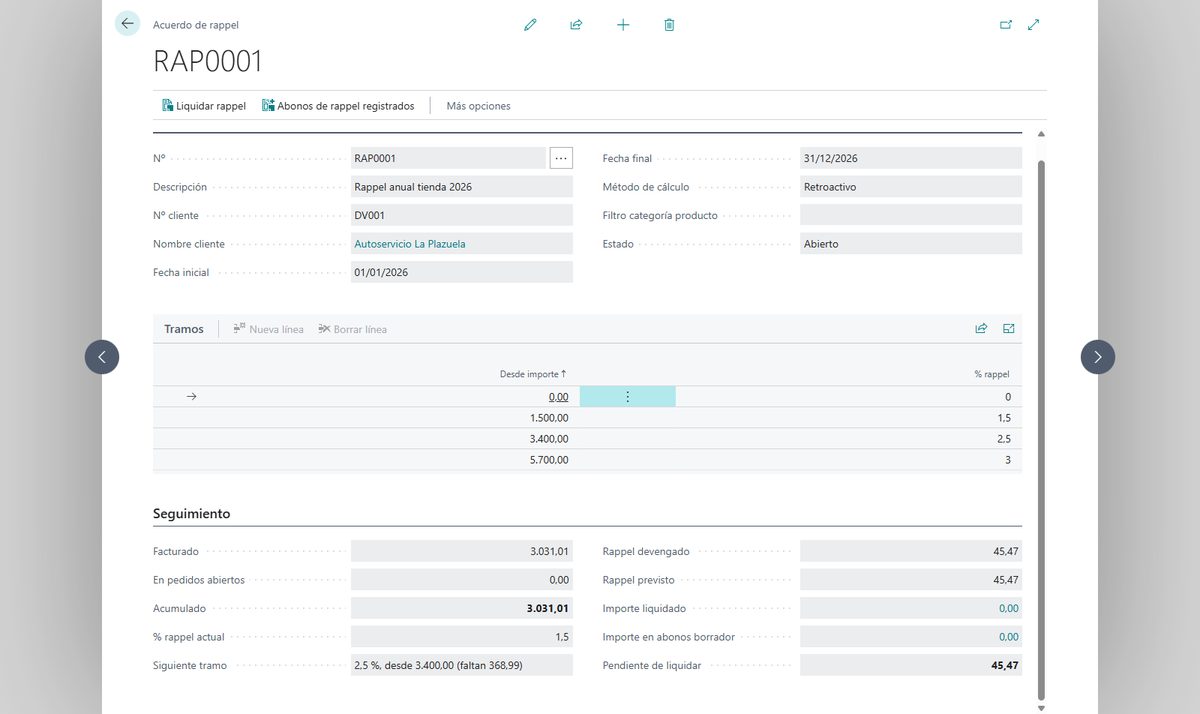This screenshot has width=1200, height=714.
Task: Open row options for the 0,00 line
Action: [x=628, y=397]
